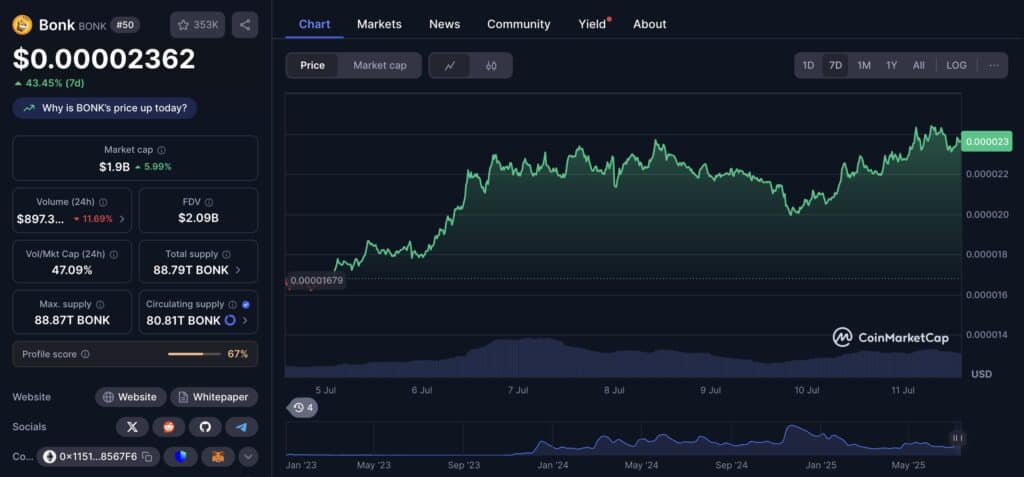Open the Community tab
This screenshot has width=1024, height=477.
point(519,24)
